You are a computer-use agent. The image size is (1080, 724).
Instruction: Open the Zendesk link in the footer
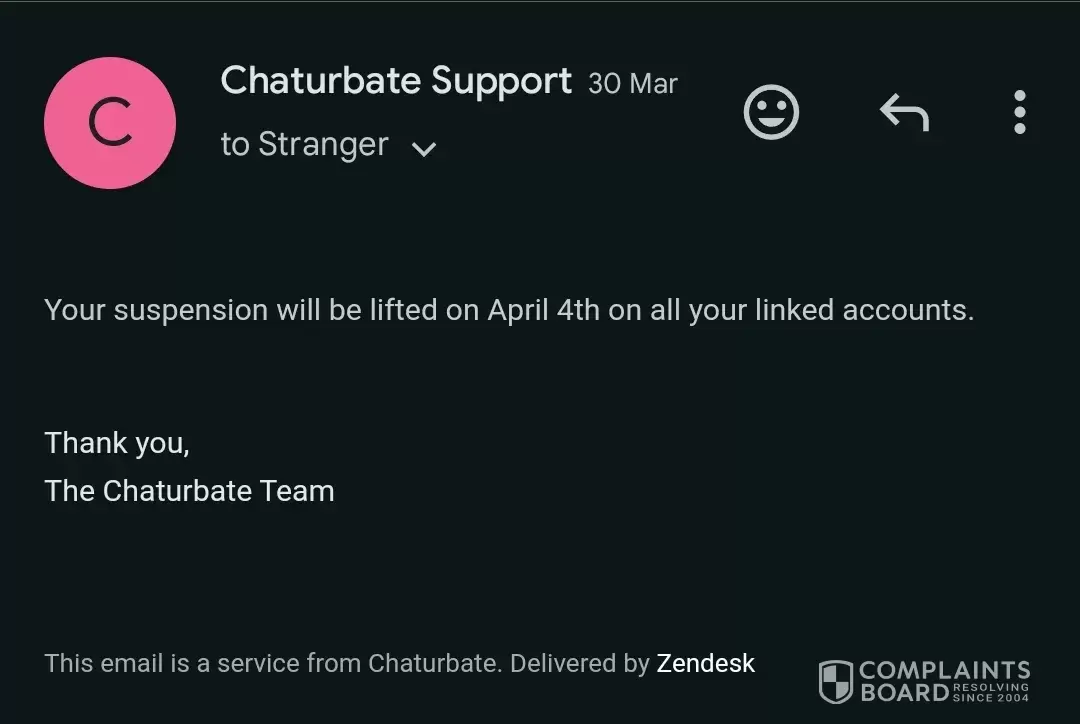tap(705, 663)
